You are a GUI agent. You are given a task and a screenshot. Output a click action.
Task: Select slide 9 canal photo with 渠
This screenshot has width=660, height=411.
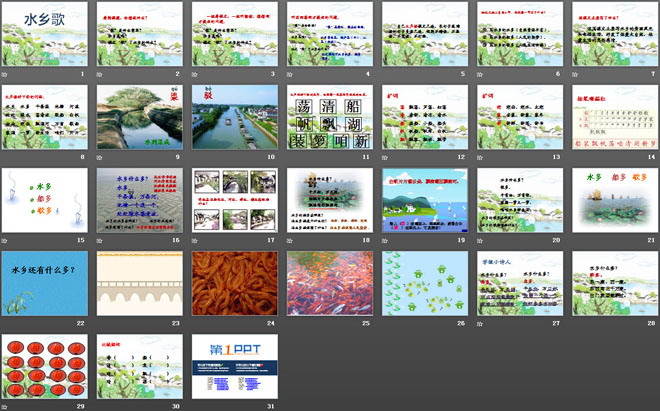pyautogui.click(x=140, y=117)
